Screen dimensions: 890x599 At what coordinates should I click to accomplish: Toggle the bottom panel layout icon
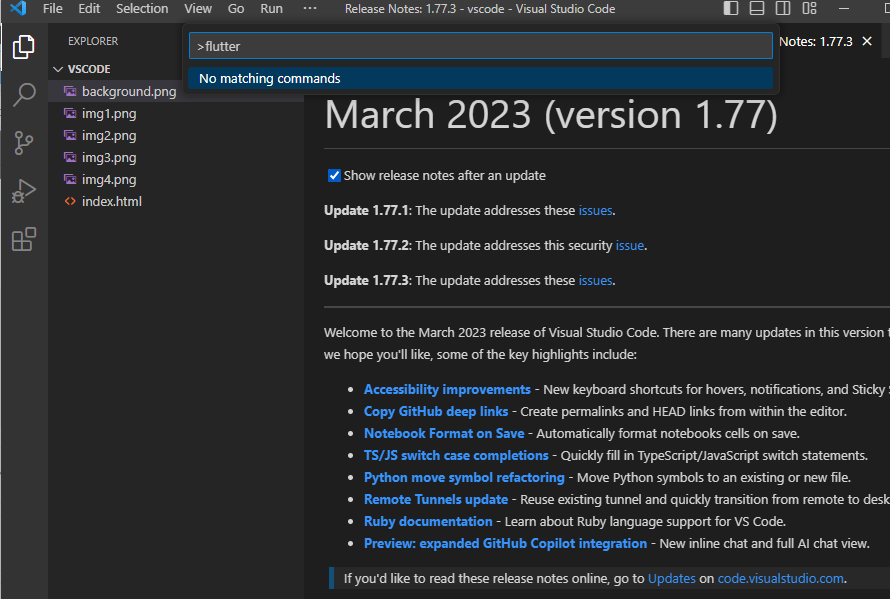[757, 9]
